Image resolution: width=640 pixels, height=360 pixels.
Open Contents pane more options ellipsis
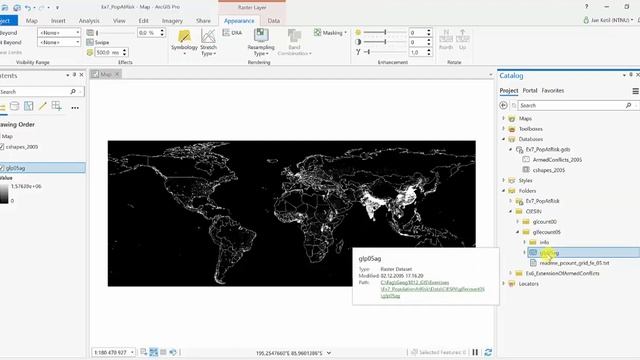tap(75, 108)
